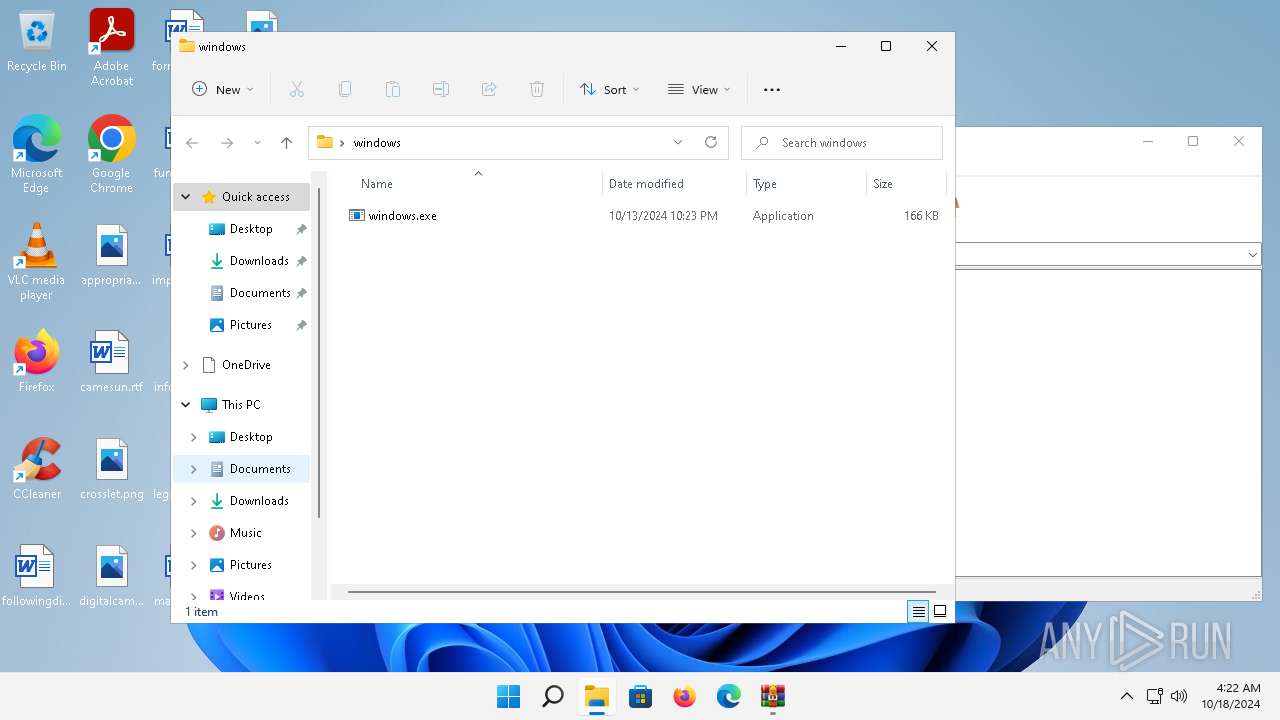Select crosslet.png desktop file
Screen dimensions: 1280x720
[x=112, y=468]
